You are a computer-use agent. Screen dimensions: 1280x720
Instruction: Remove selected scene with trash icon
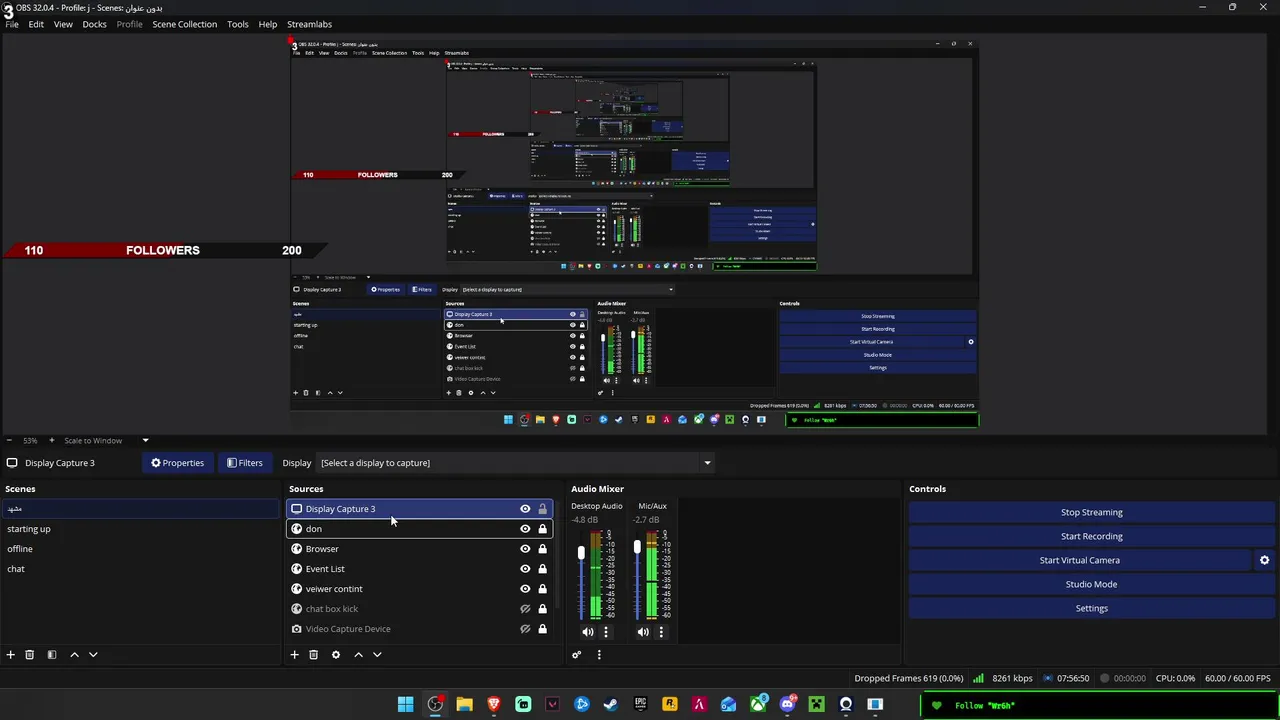point(29,655)
